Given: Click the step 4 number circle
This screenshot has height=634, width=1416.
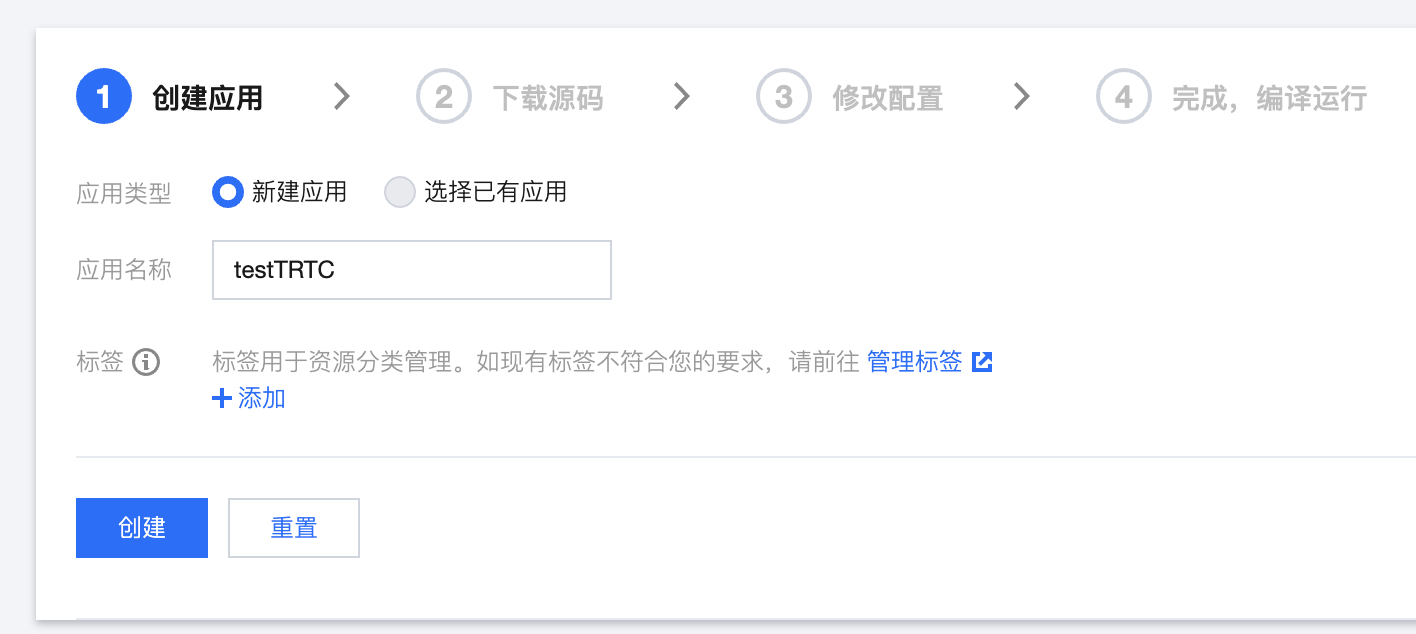Looking at the screenshot, I should [x=1123, y=97].
